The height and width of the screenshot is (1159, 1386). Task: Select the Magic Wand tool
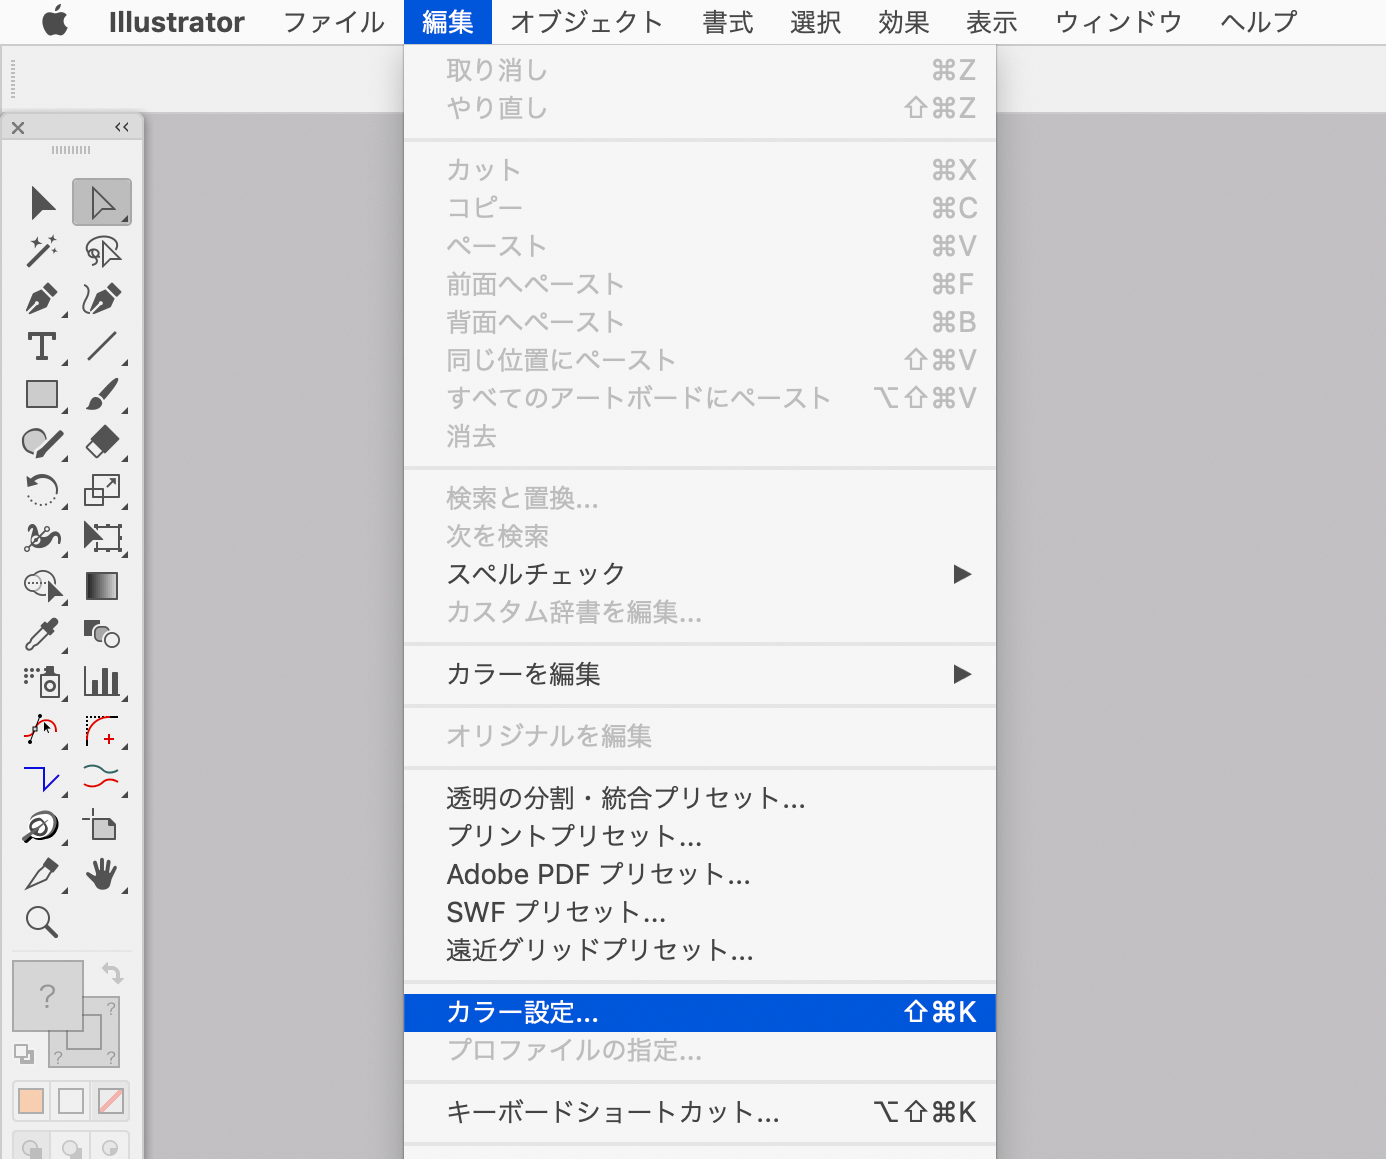tap(42, 251)
